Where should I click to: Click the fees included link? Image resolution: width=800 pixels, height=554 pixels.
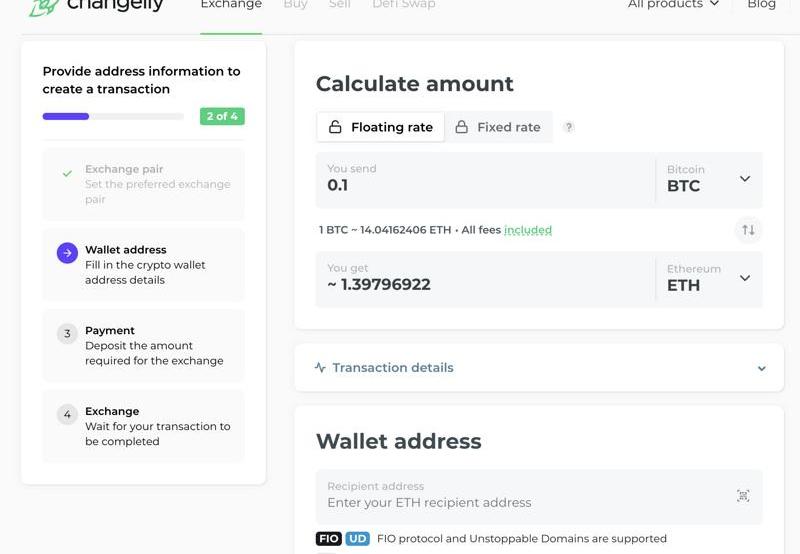click(528, 230)
